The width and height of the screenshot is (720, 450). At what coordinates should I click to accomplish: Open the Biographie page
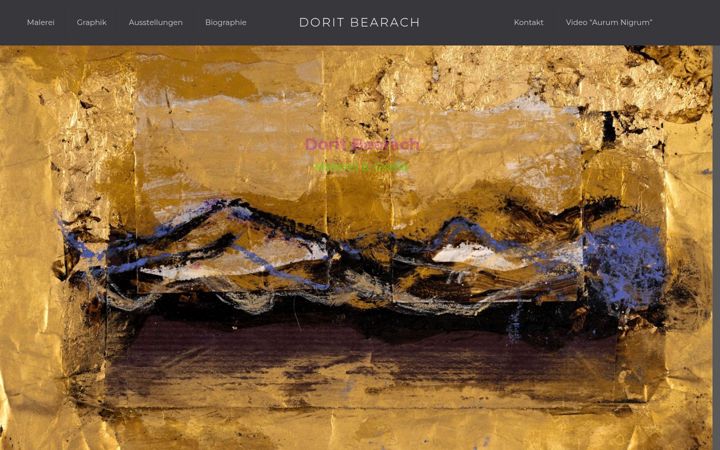point(225,22)
